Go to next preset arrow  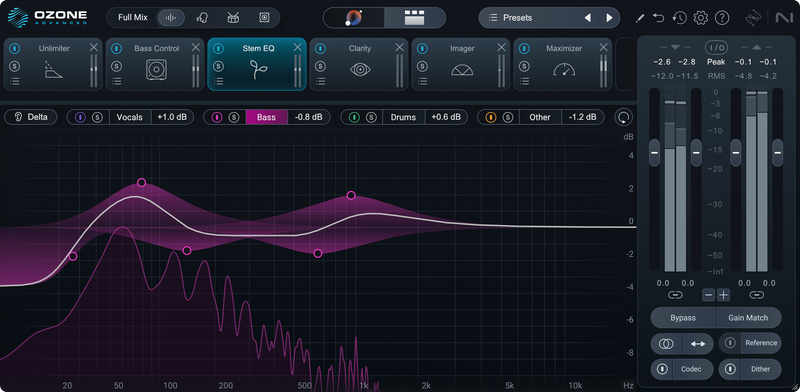[609, 18]
